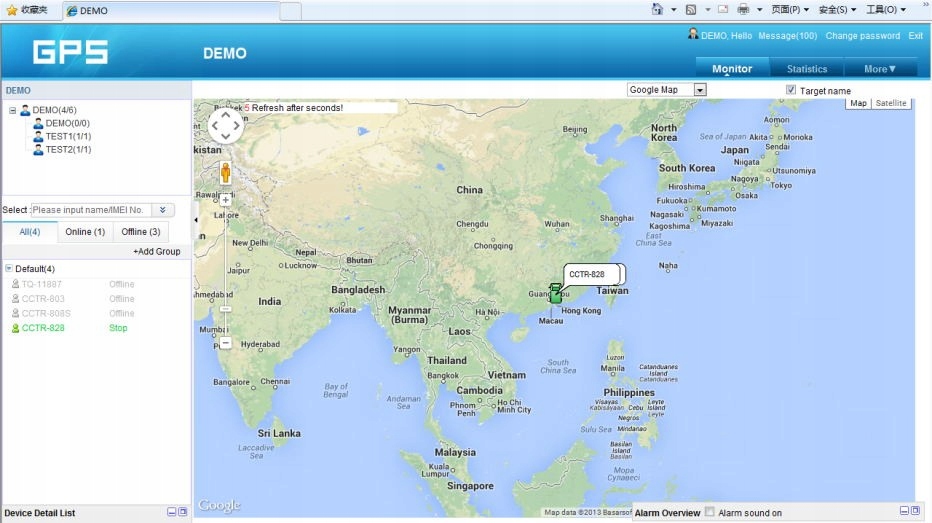Open the browser Safety (安全) menu

coord(837,10)
